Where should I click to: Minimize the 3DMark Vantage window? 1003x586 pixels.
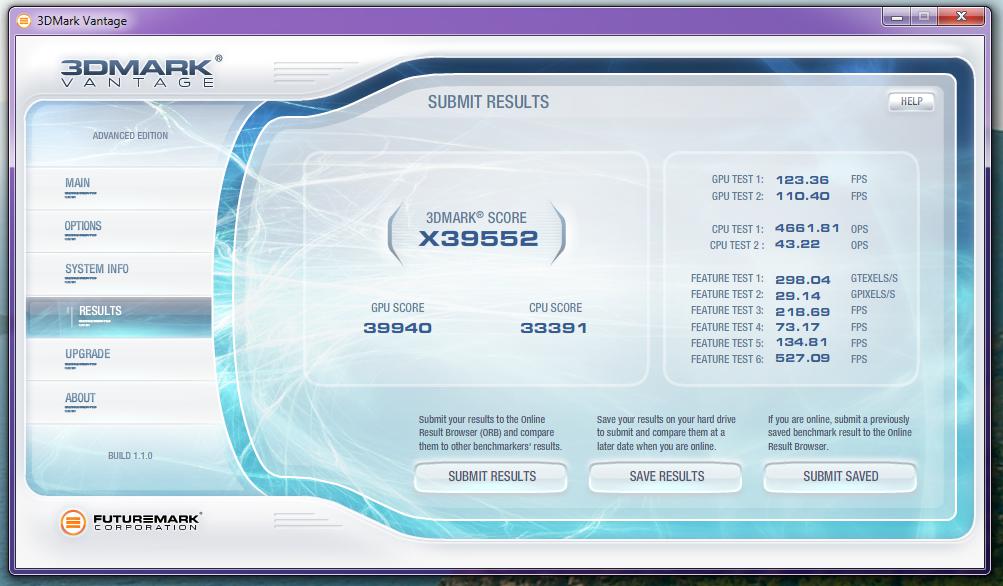coord(897,17)
